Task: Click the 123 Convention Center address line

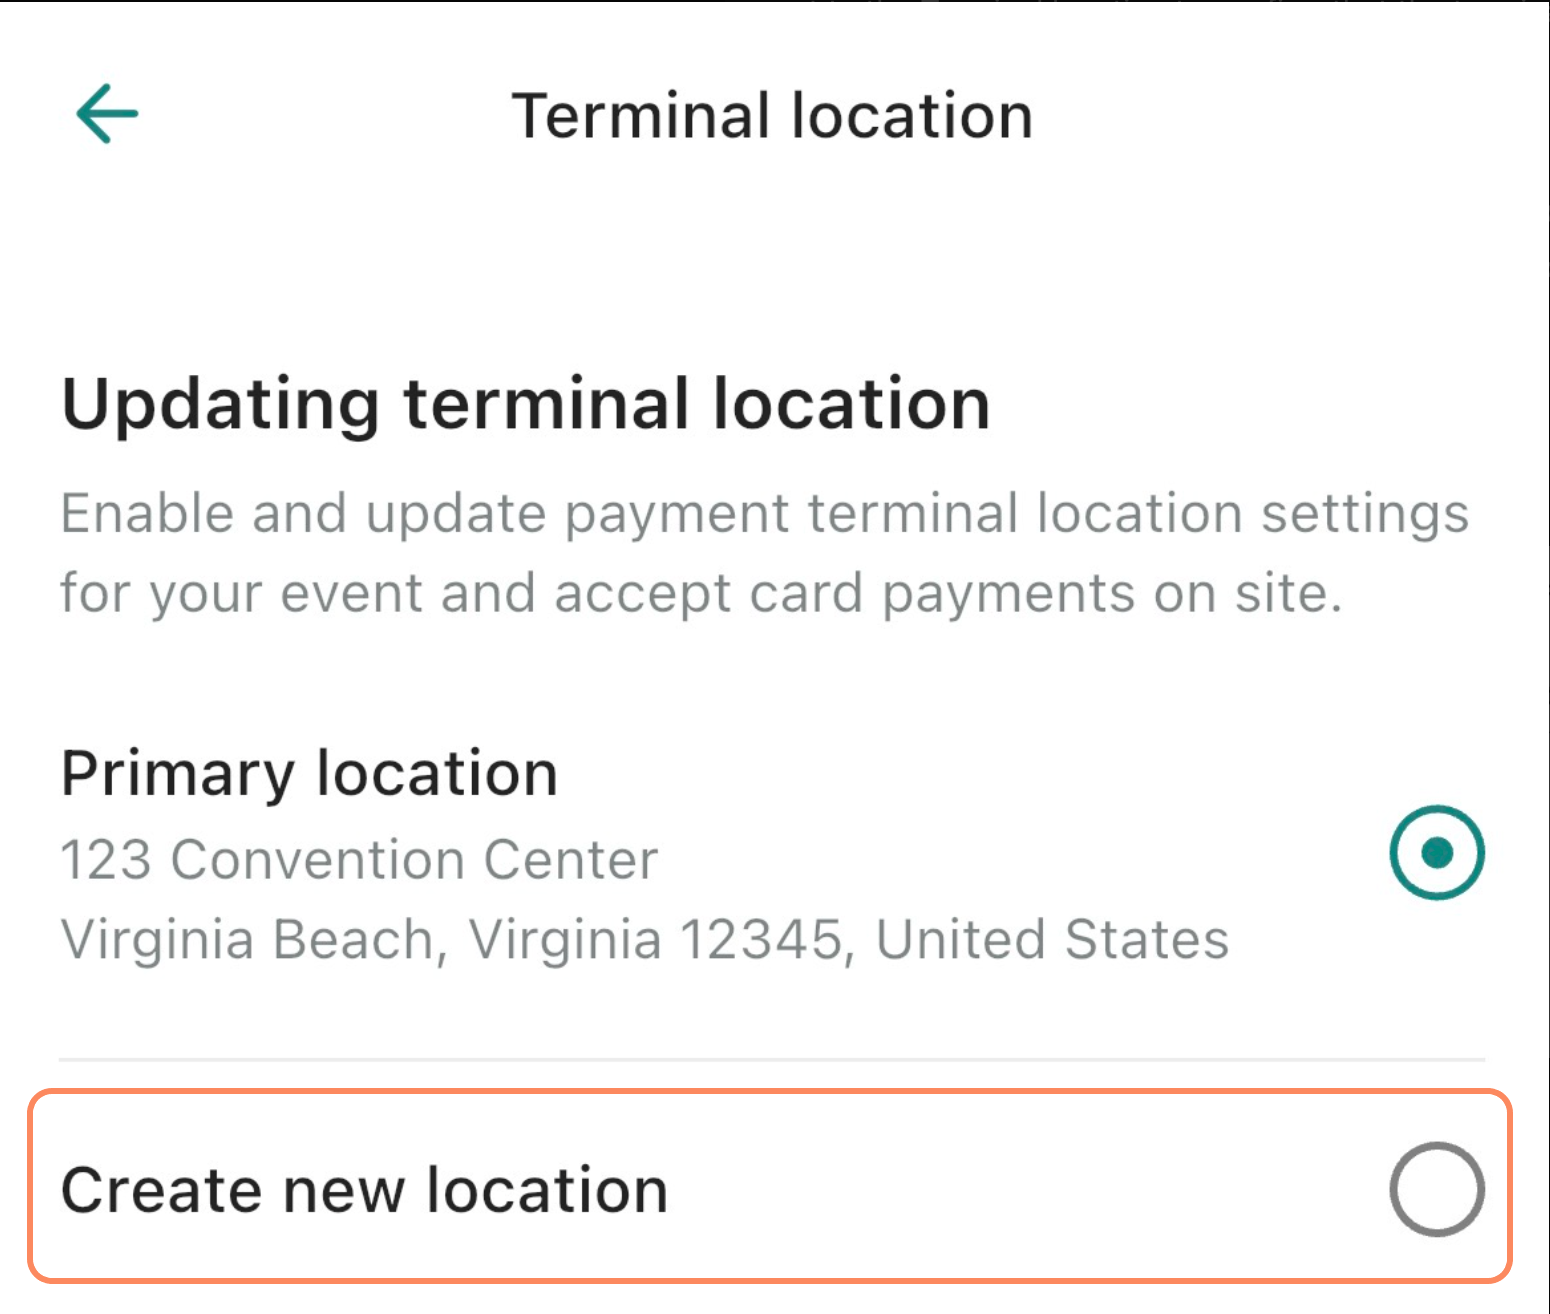Action: [360, 860]
